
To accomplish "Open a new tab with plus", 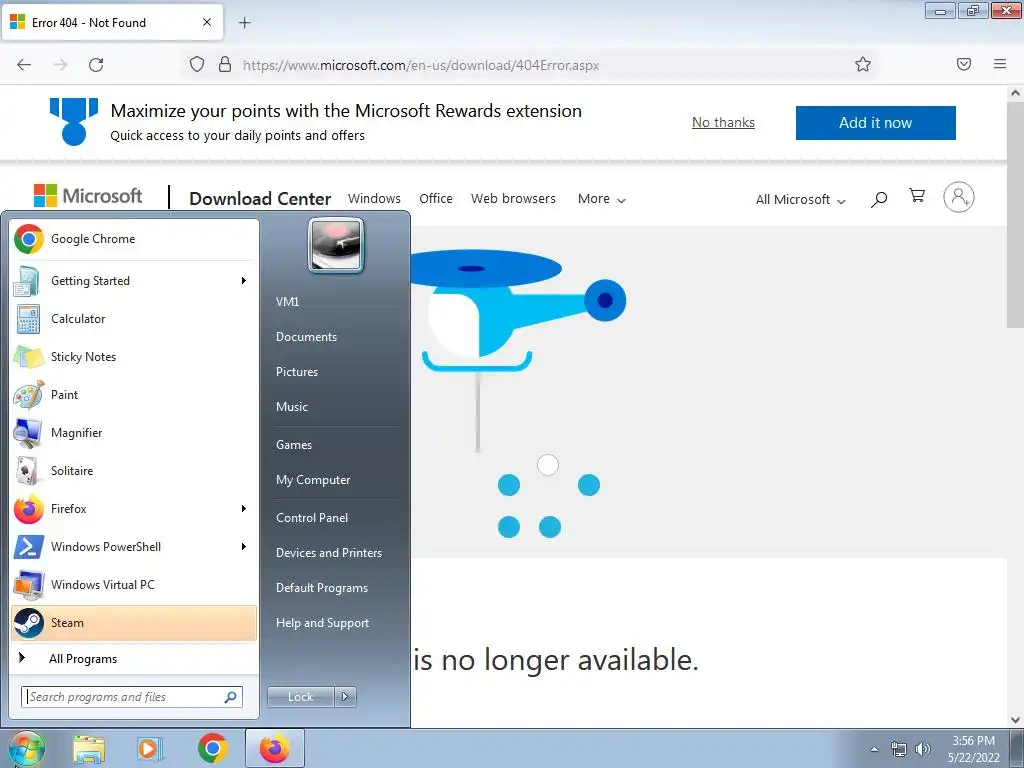I will 244,23.
